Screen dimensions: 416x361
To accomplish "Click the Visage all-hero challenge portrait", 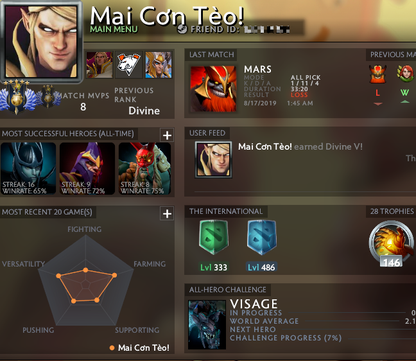I will (x=207, y=325).
